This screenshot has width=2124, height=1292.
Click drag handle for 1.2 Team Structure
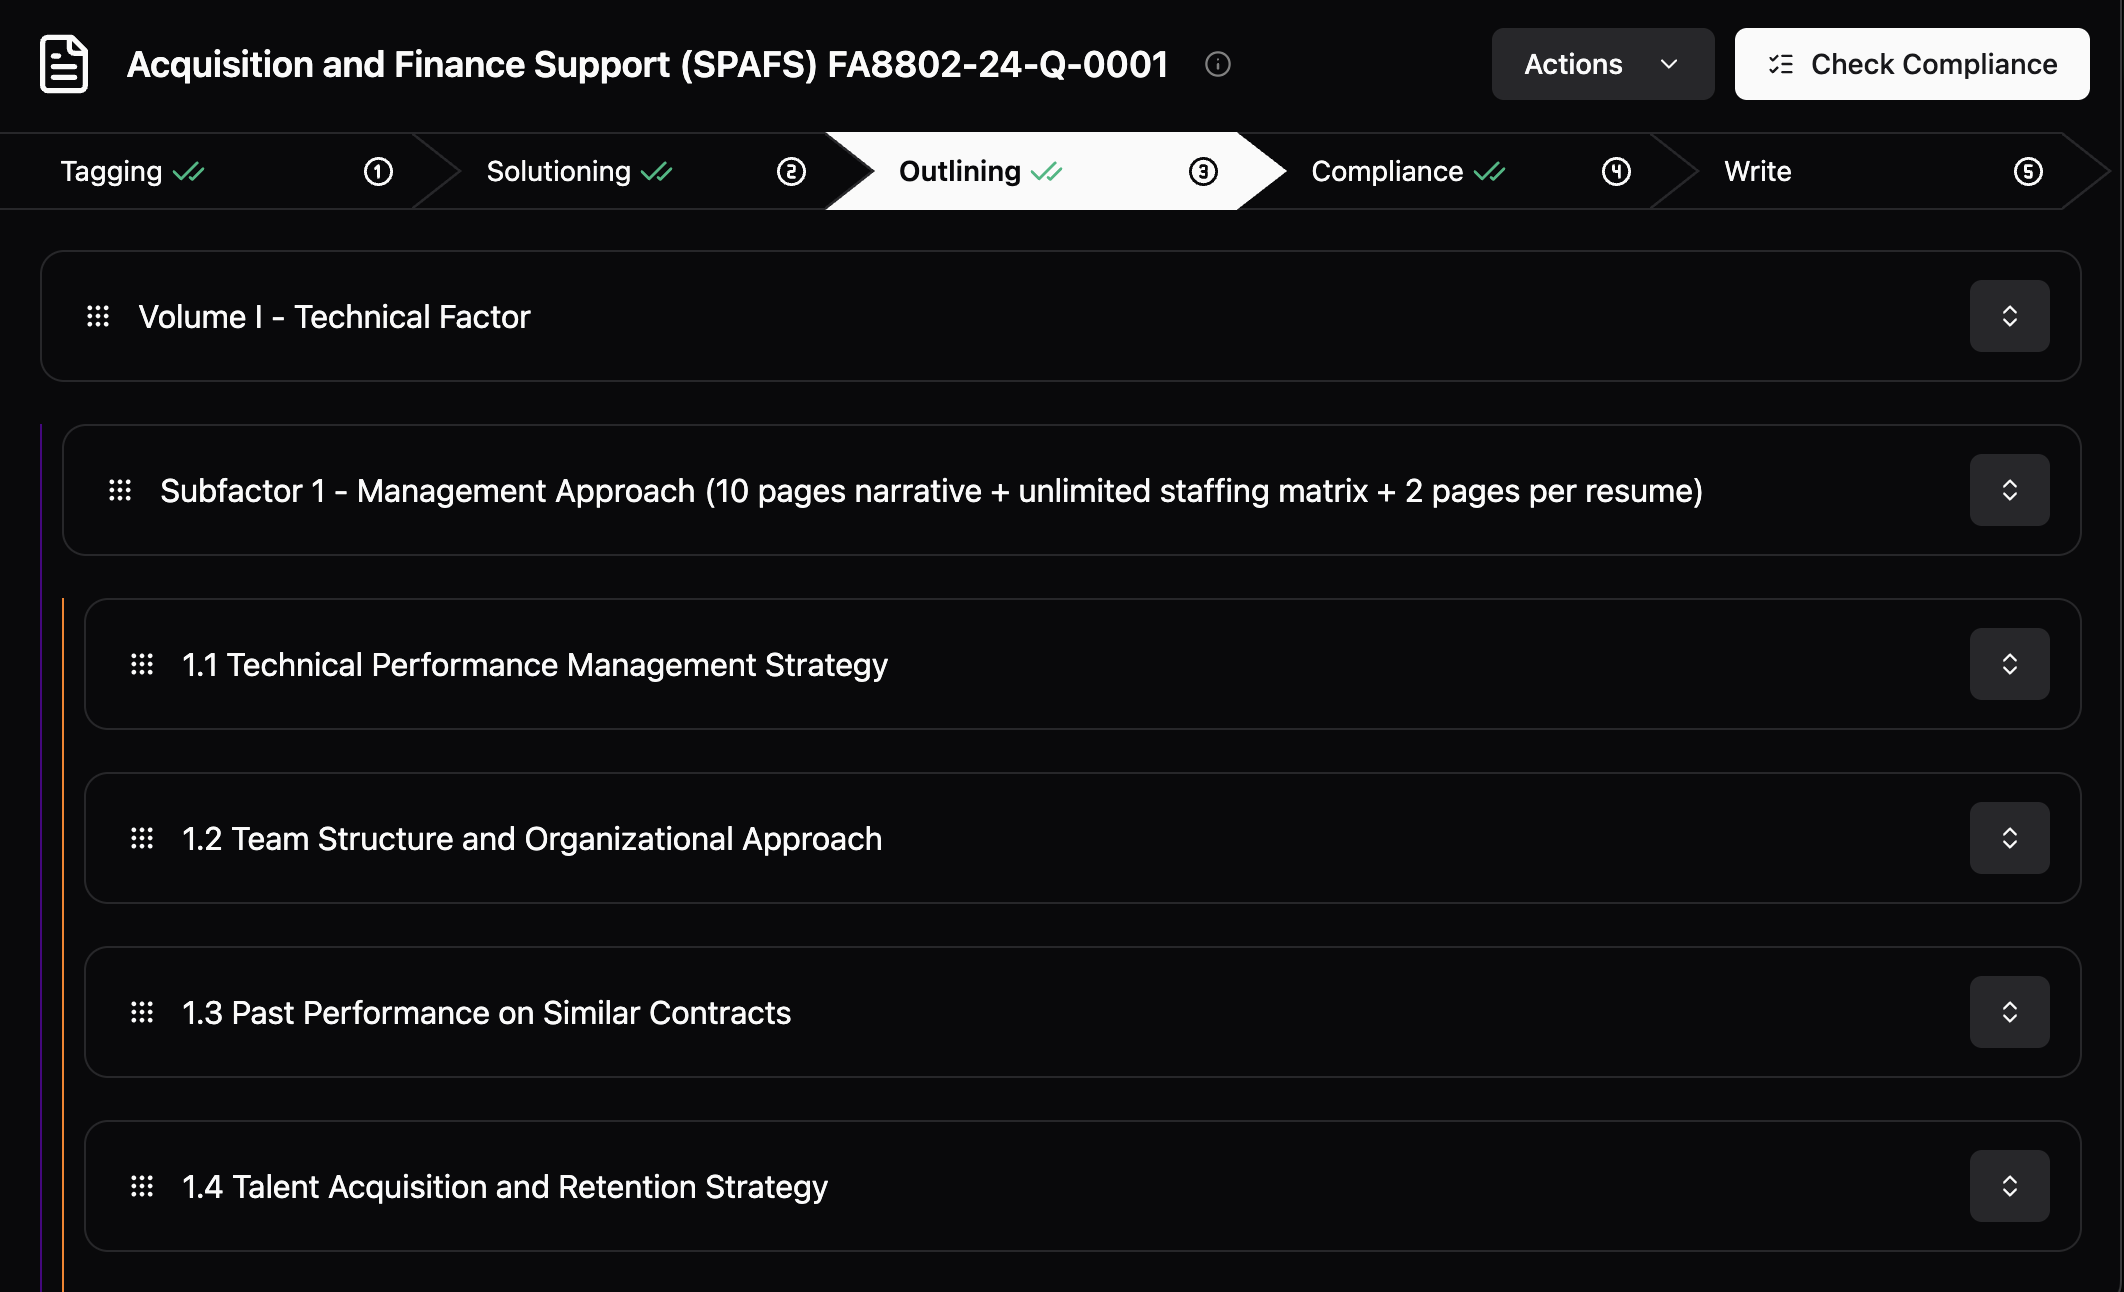[142, 838]
